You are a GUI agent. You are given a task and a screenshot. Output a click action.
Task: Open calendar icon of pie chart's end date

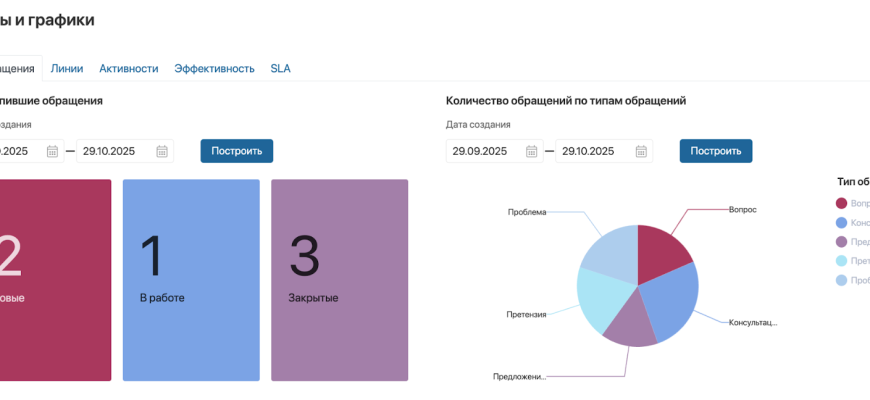point(641,151)
